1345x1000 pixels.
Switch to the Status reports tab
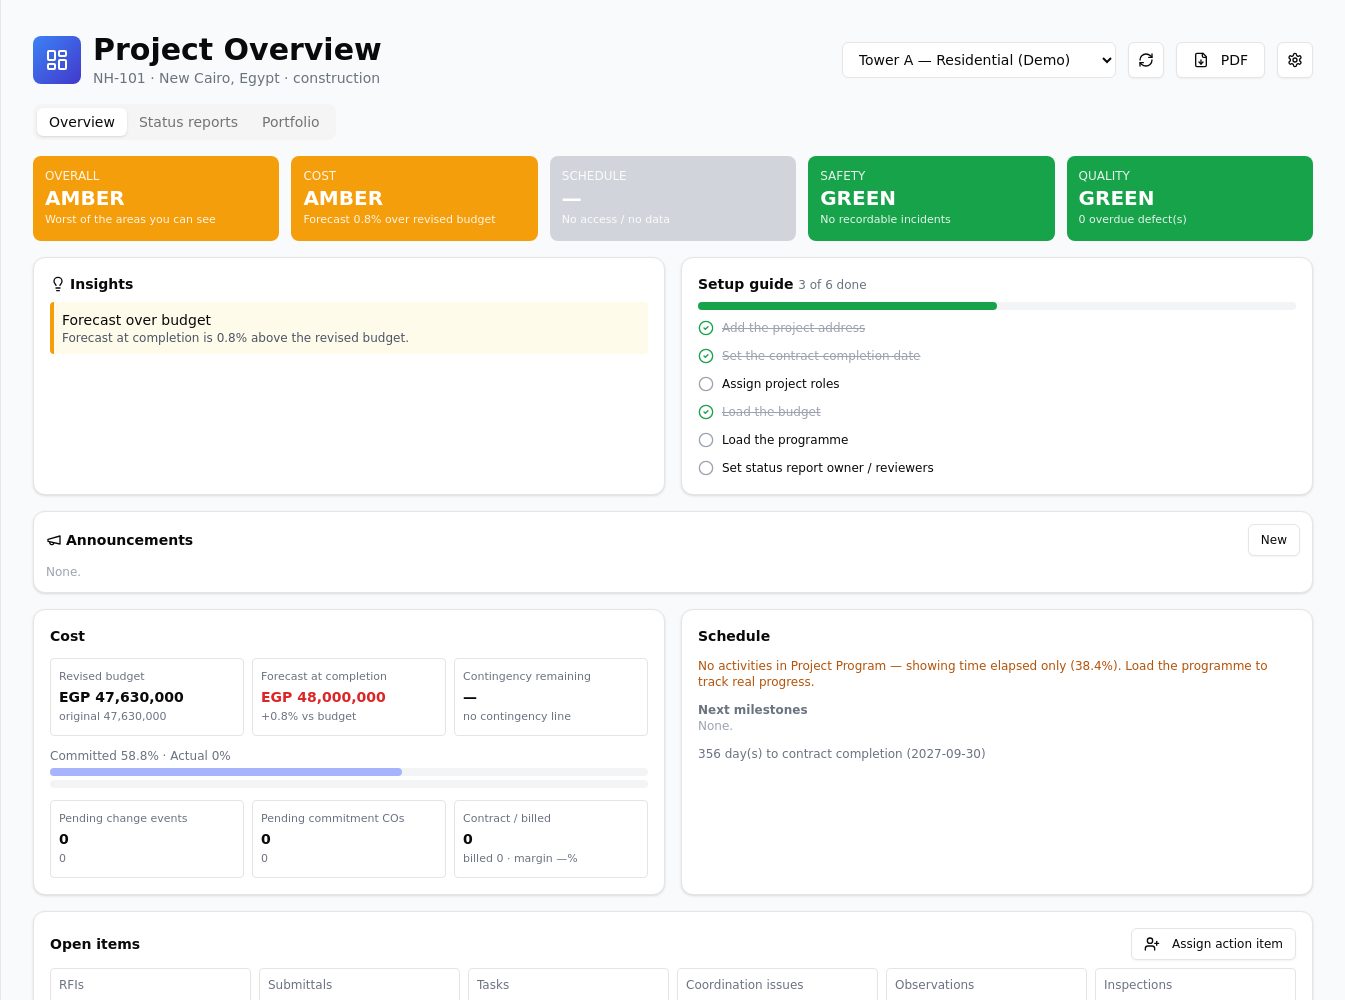(188, 122)
